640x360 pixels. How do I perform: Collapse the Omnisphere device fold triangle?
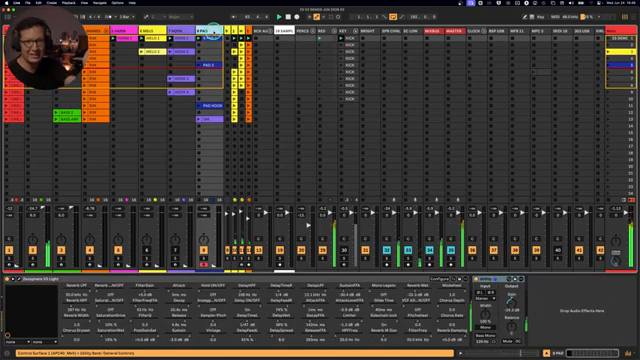[13, 279]
